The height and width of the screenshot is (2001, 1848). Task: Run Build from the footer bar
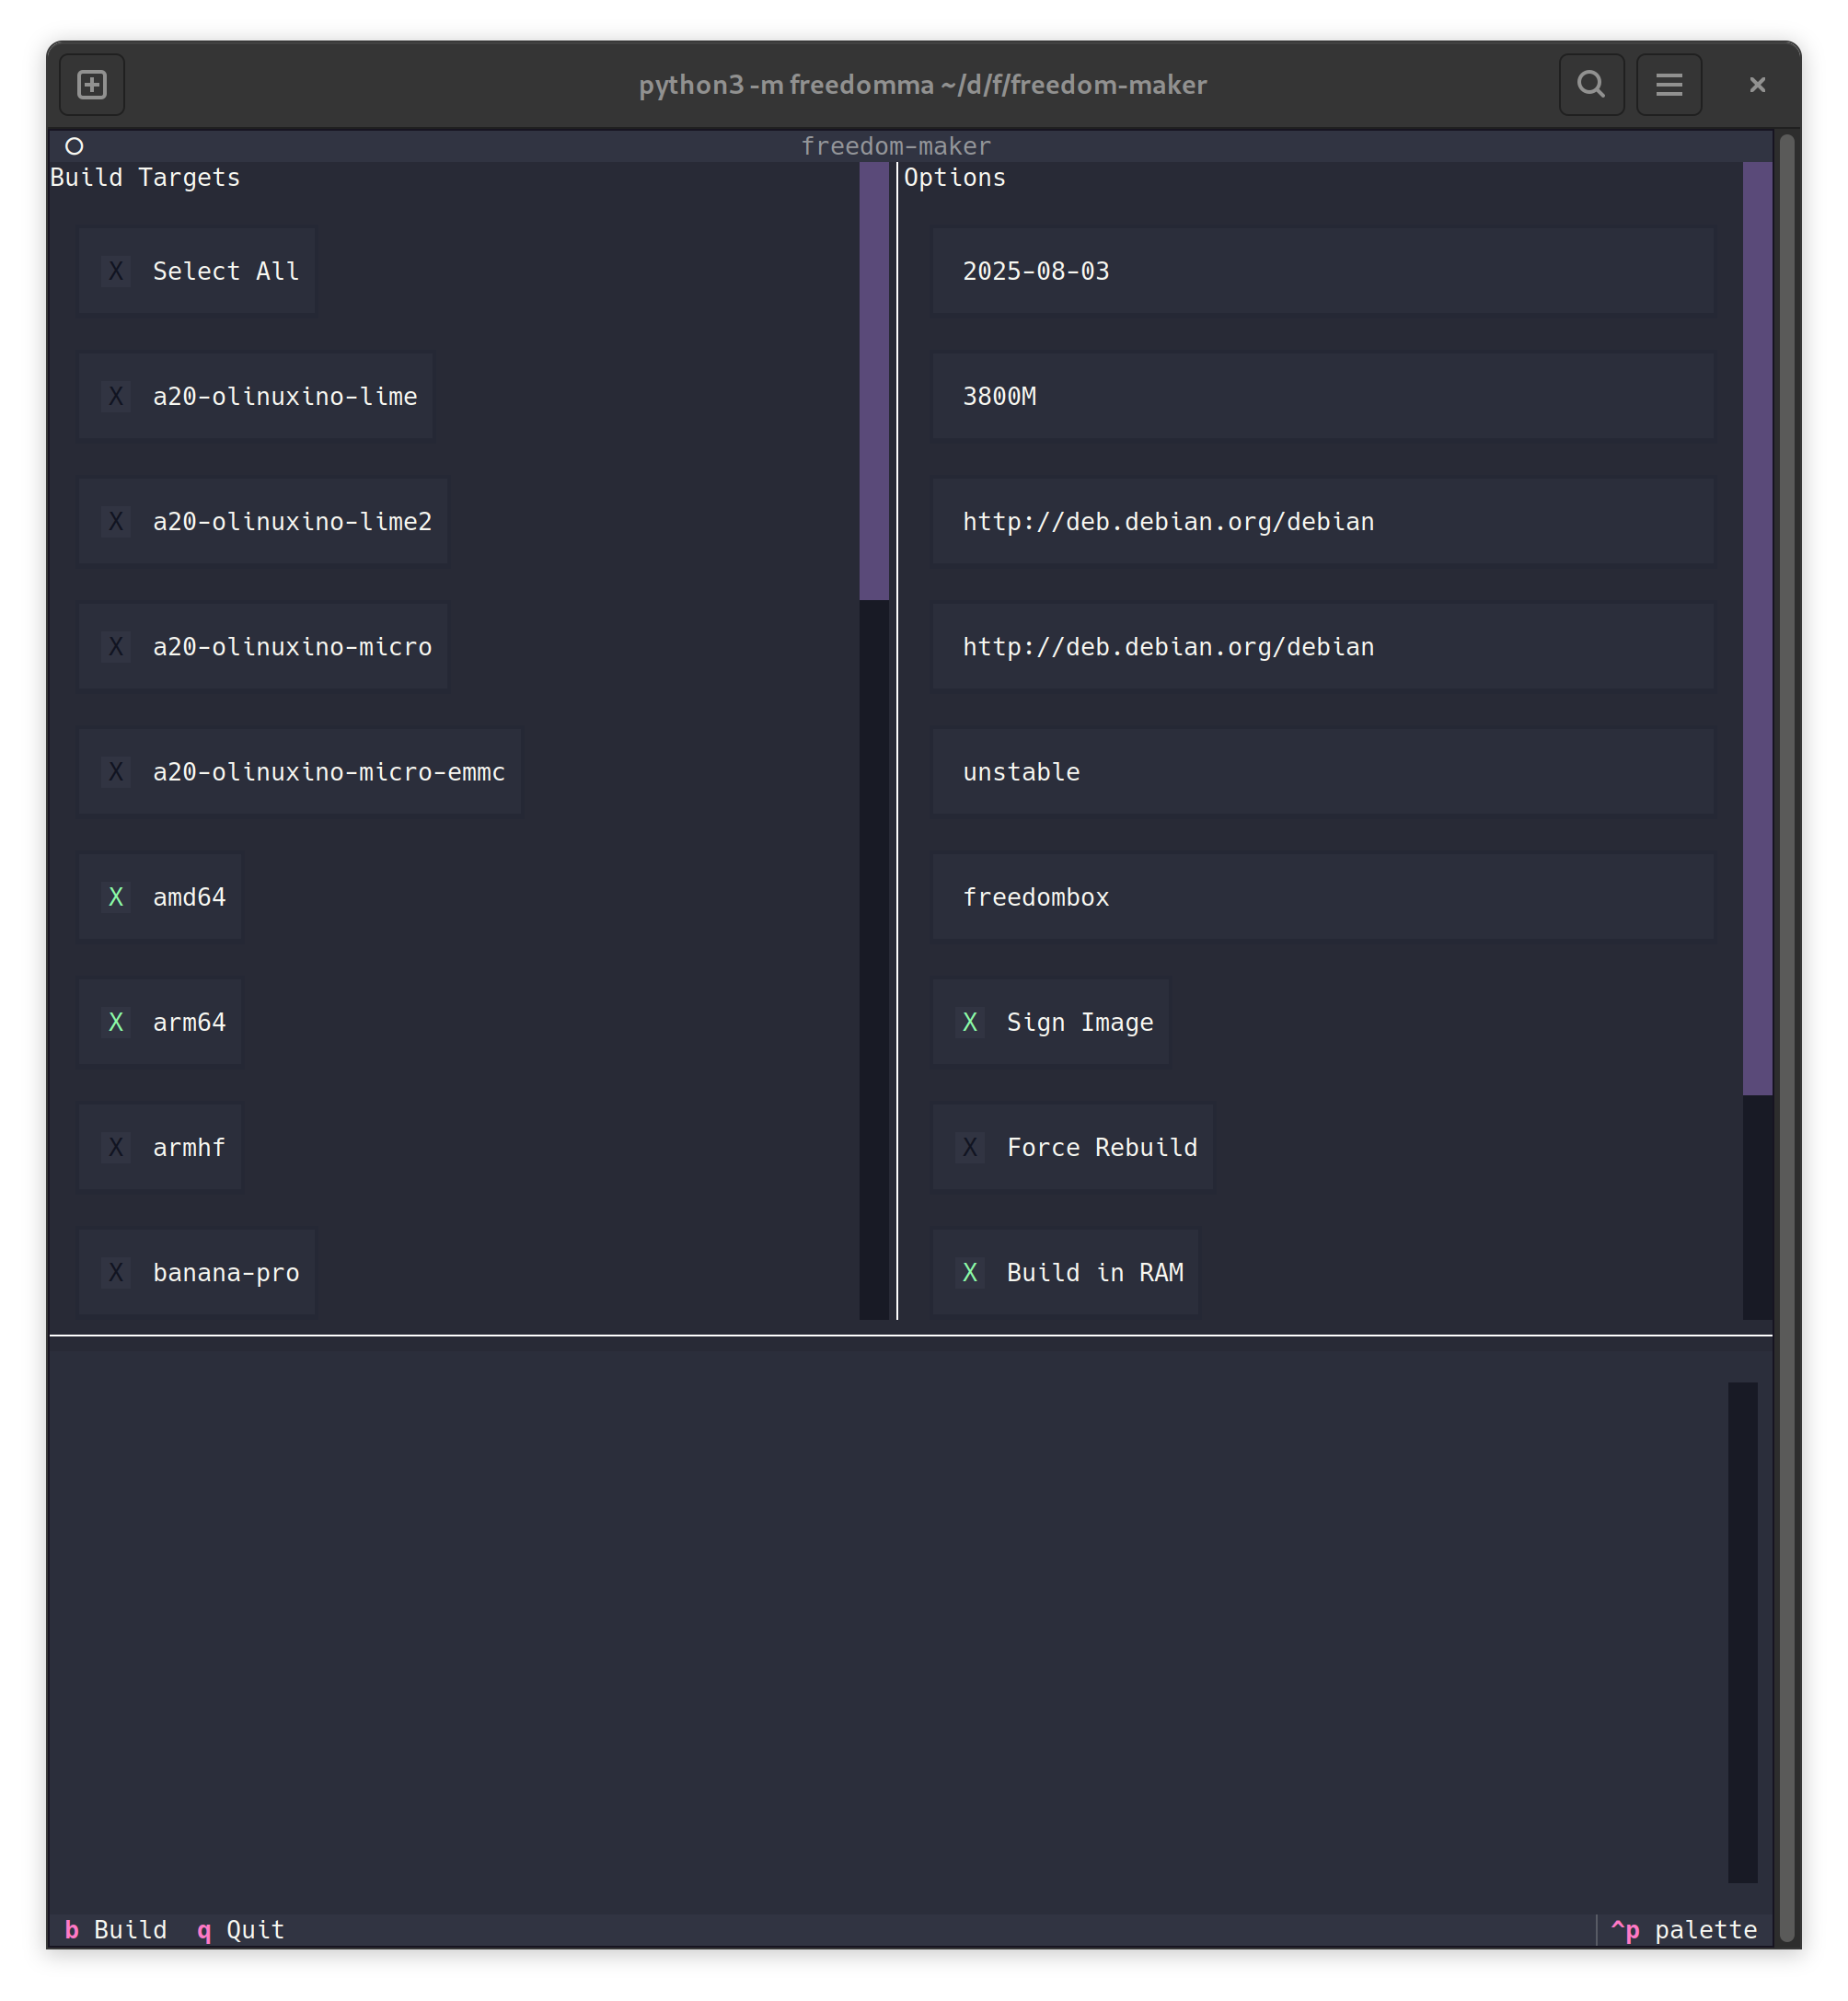tap(116, 1930)
